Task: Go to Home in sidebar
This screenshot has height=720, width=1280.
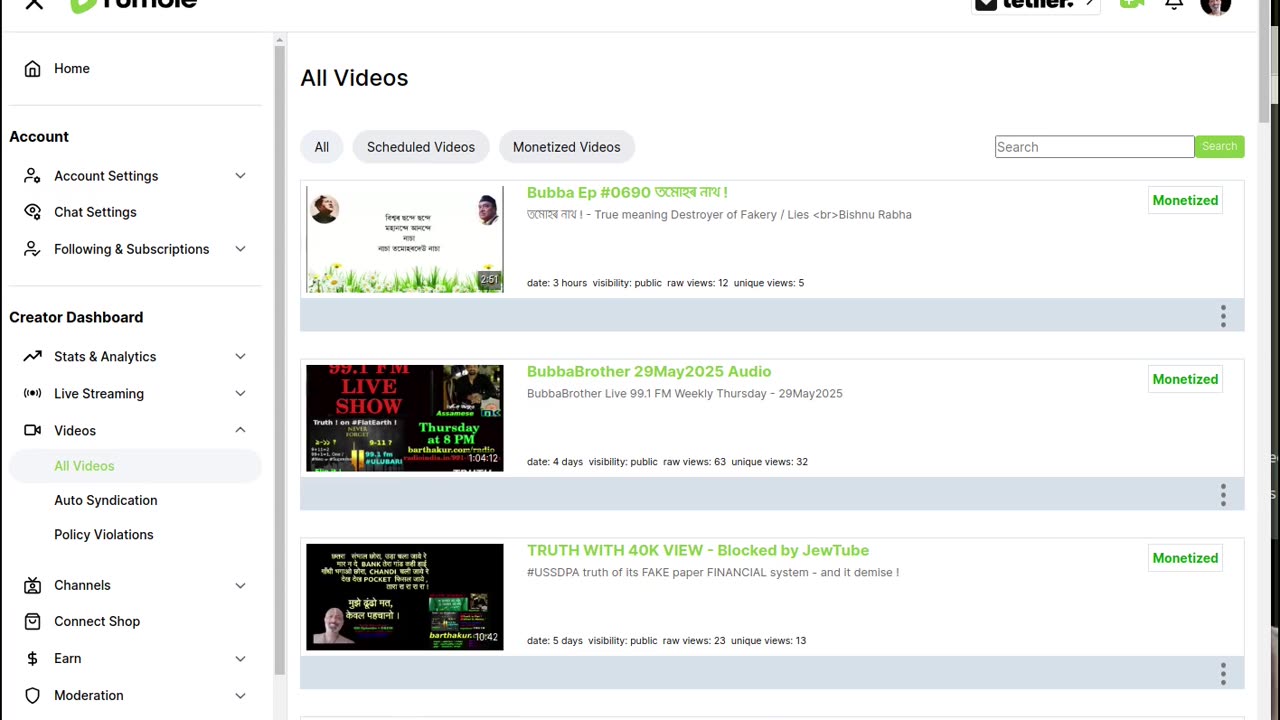Action: click(72, 68)
